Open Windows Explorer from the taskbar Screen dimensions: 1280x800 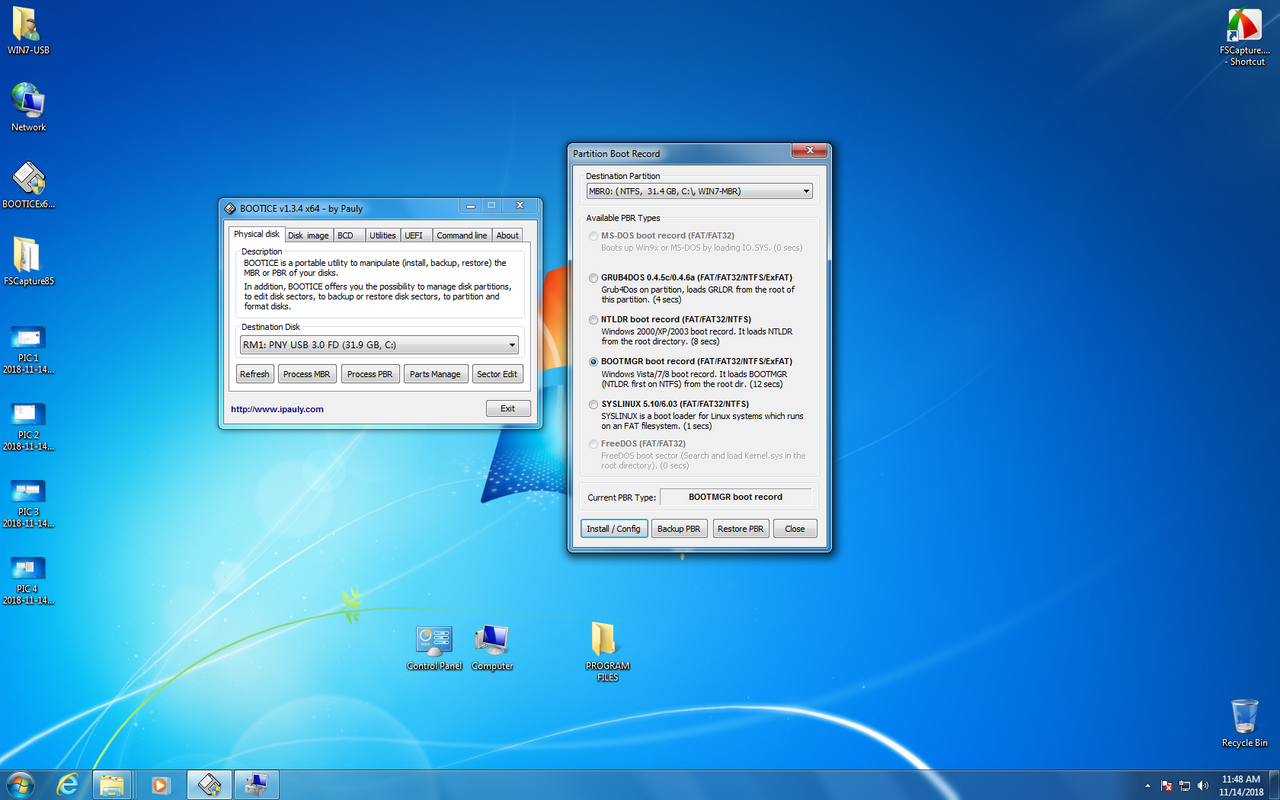click(112, 785)
